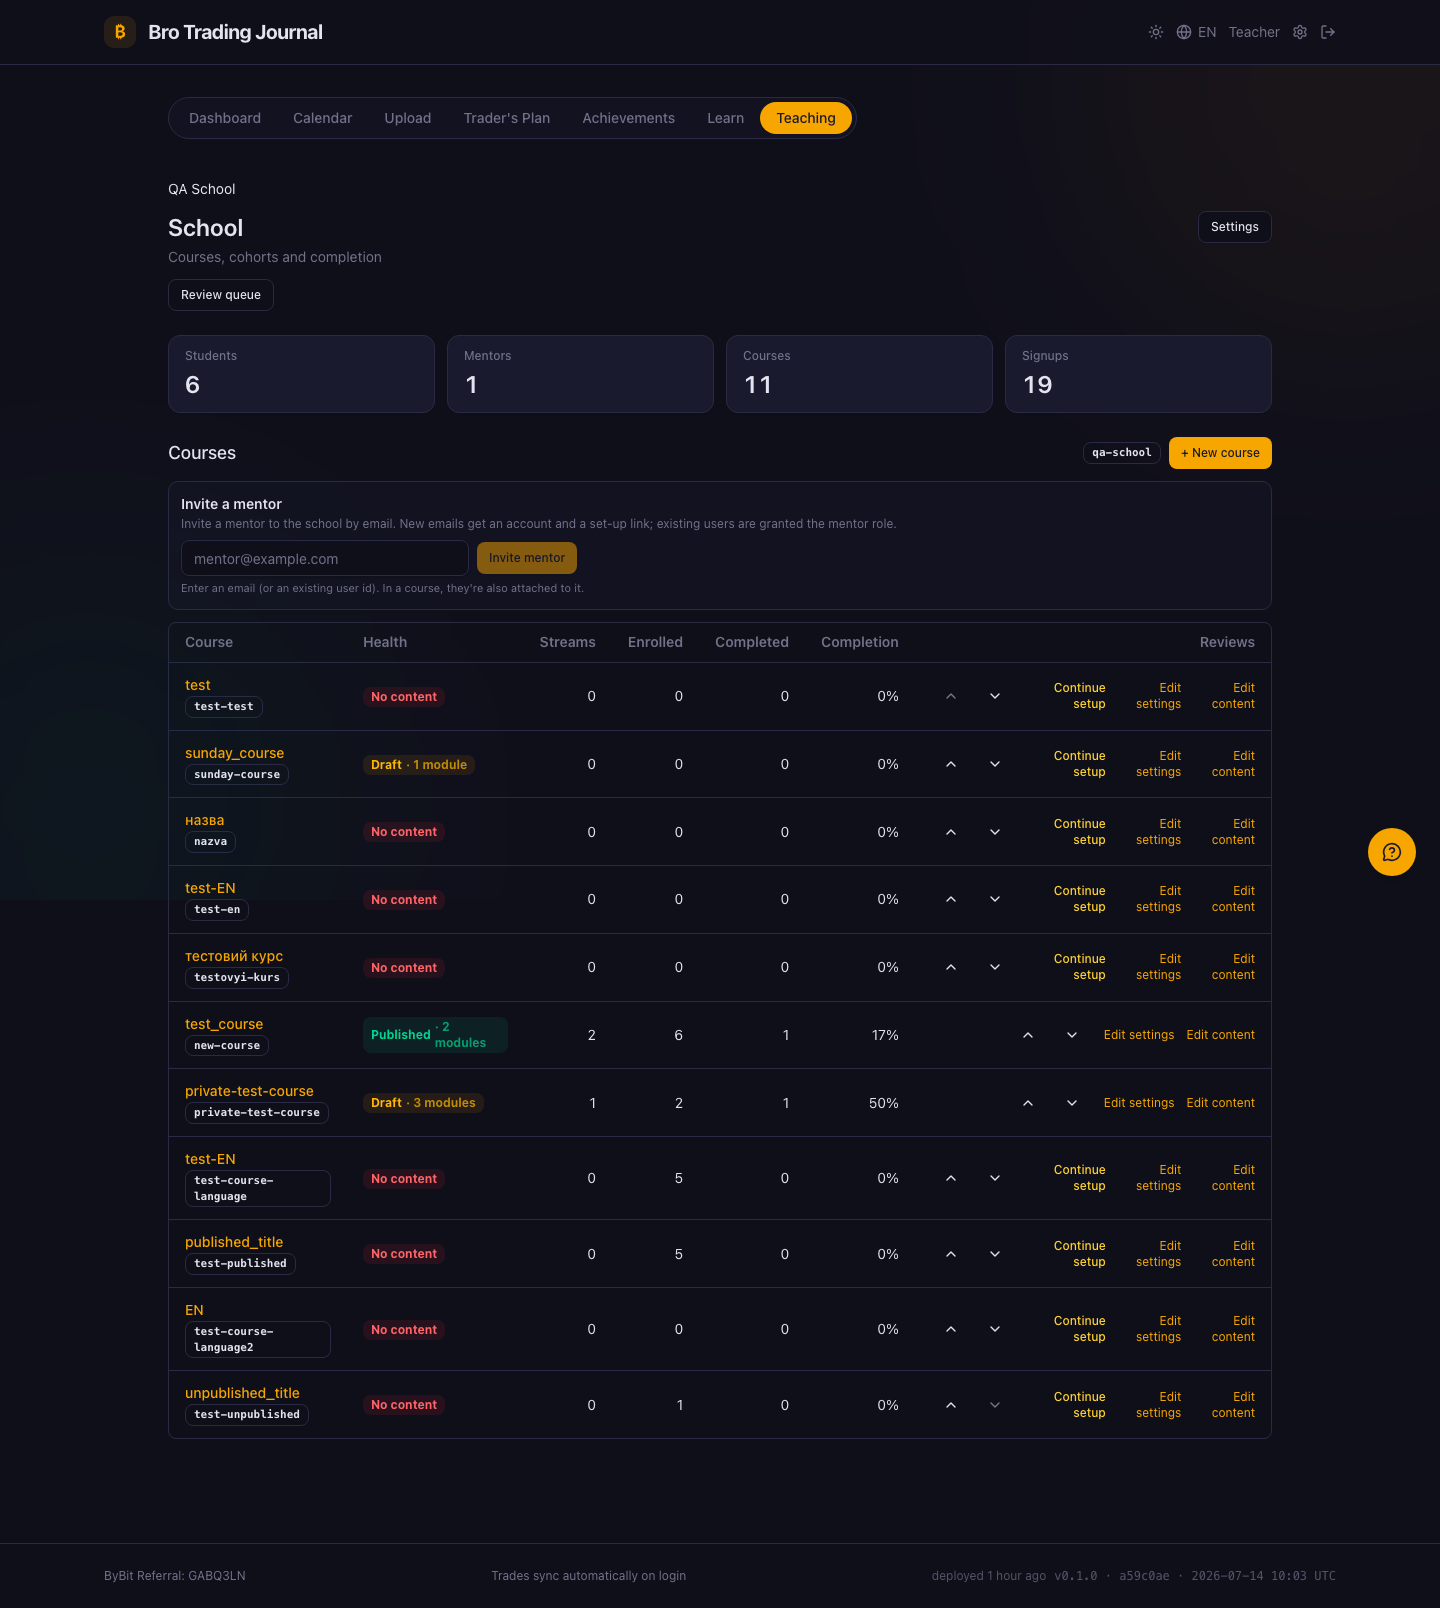Edit content for private-test-course
The height and width of the screenshot is (1608, 1440).
click(x=1220, y=1103)
